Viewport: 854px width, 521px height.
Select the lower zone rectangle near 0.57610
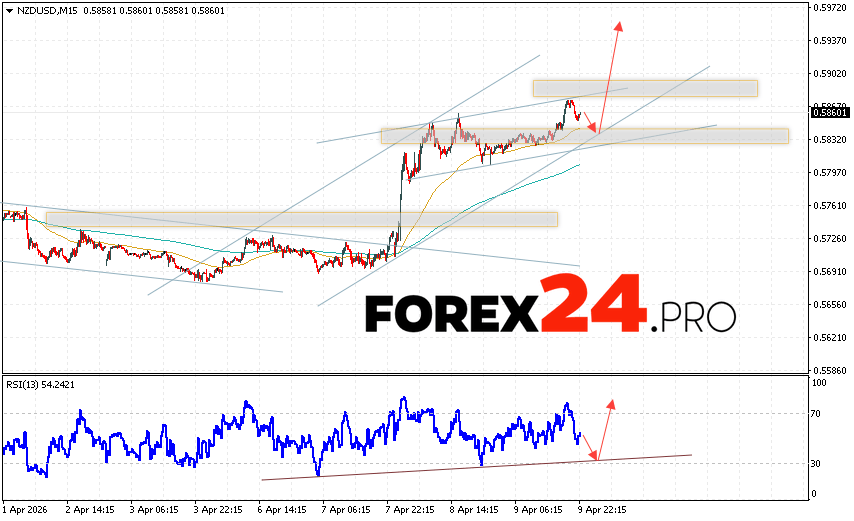(300, 219)
